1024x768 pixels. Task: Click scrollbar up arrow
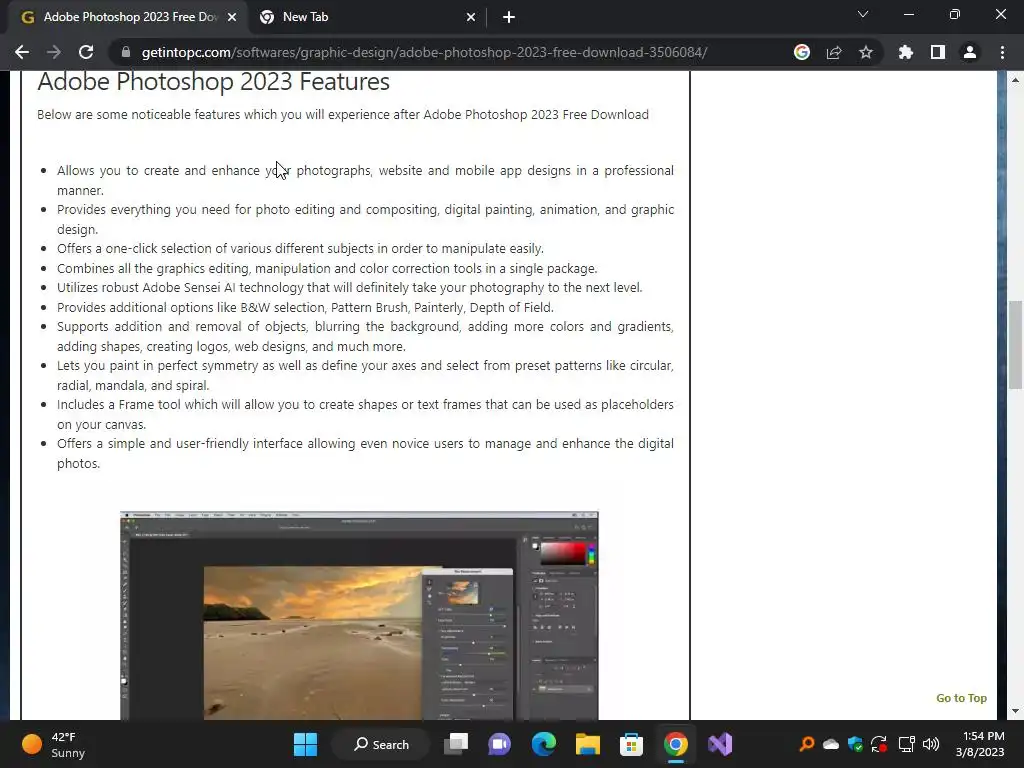click(1015, 80)
